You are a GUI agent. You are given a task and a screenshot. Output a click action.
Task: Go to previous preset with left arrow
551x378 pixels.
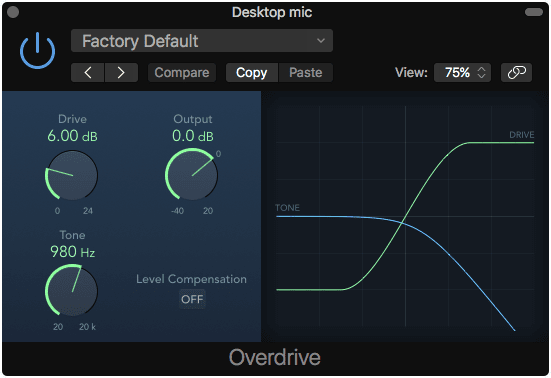tap(87, 73)
